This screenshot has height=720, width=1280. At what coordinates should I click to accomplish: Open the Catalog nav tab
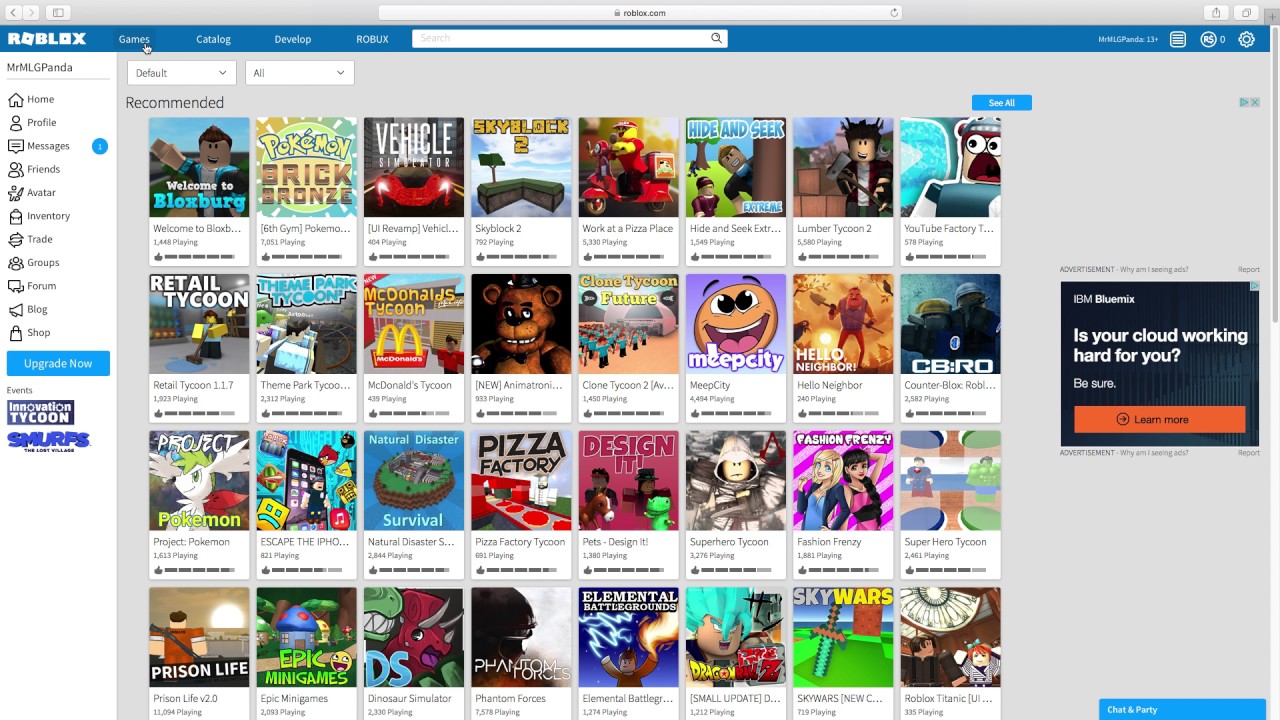click(x=213, y=39)
